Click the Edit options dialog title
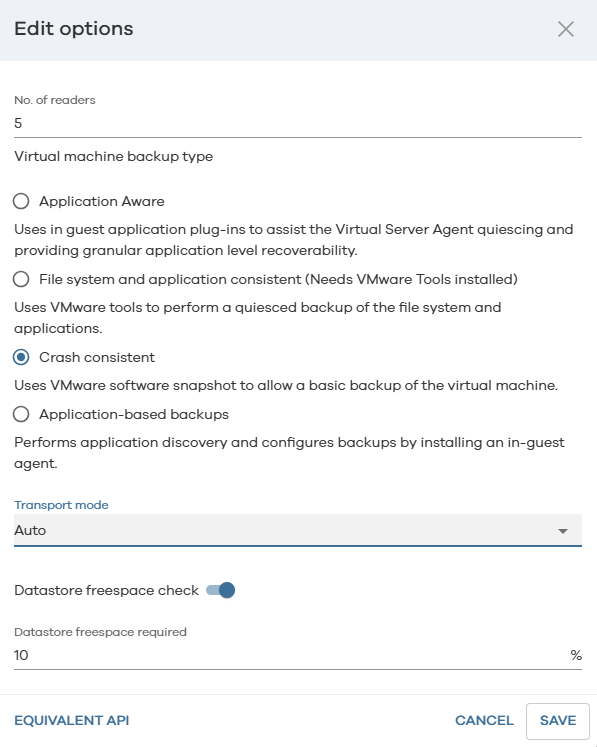Screen dimensions: 597x747 click(74, 29)
